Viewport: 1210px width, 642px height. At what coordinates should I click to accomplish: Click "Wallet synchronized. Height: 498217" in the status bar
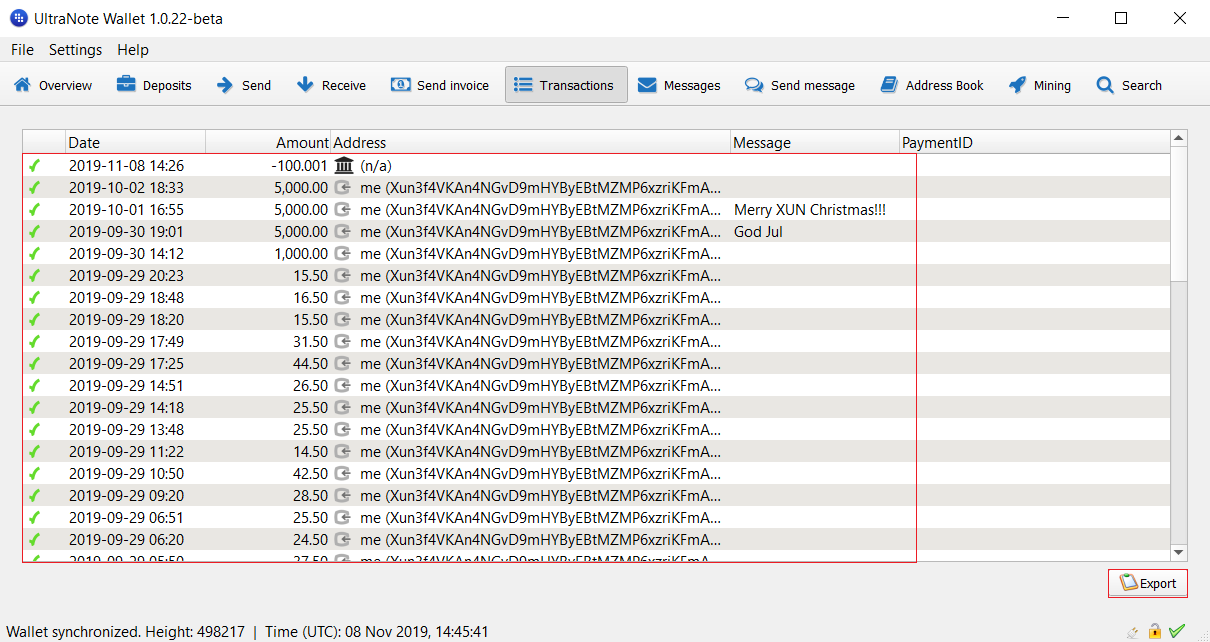click(125, 632)
